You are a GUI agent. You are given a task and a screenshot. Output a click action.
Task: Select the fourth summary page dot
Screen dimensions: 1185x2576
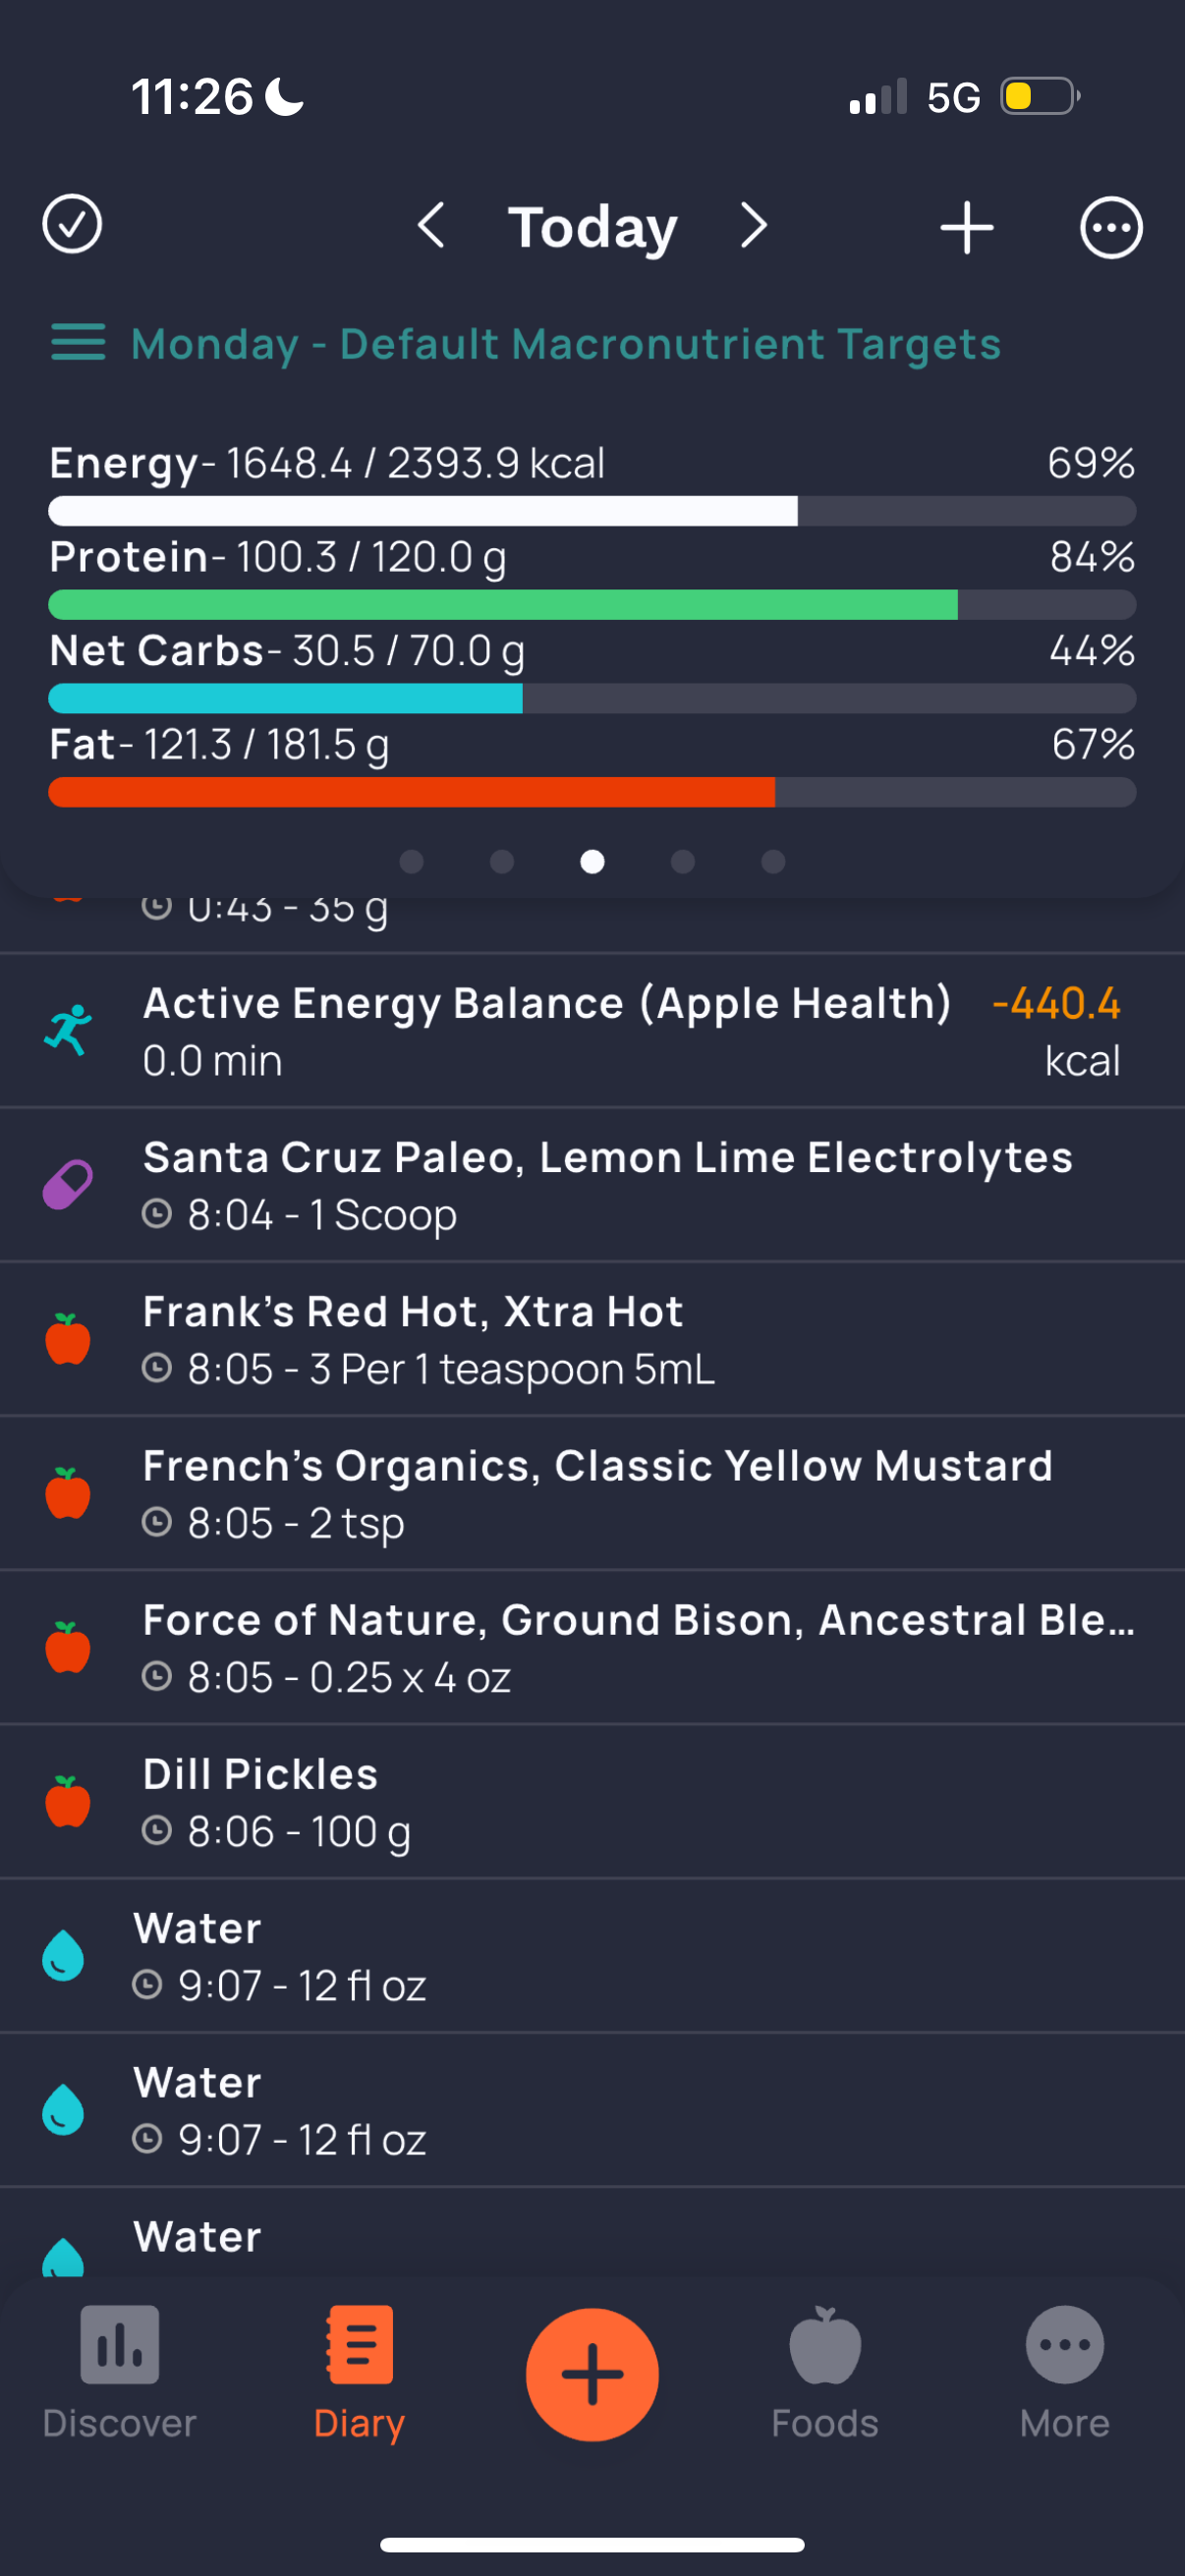683,862
